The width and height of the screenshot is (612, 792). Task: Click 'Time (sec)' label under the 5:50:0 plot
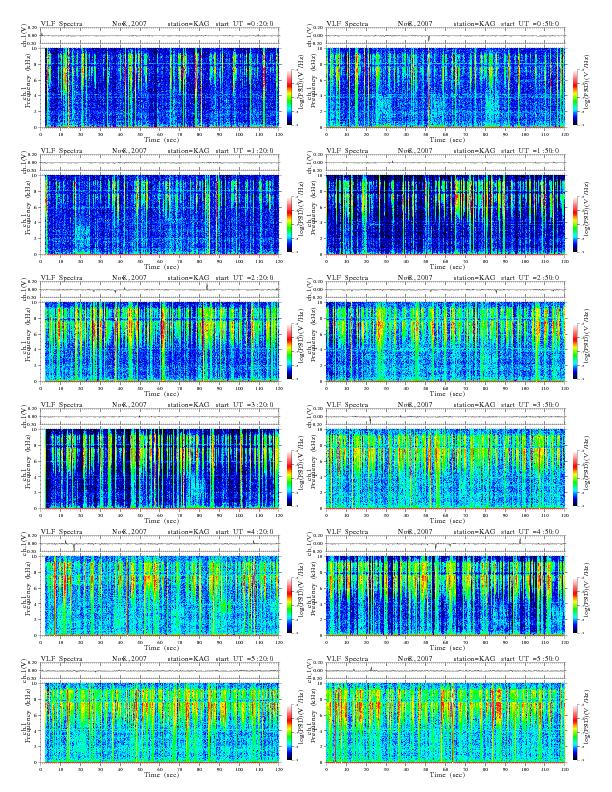(x=448, y=774)
